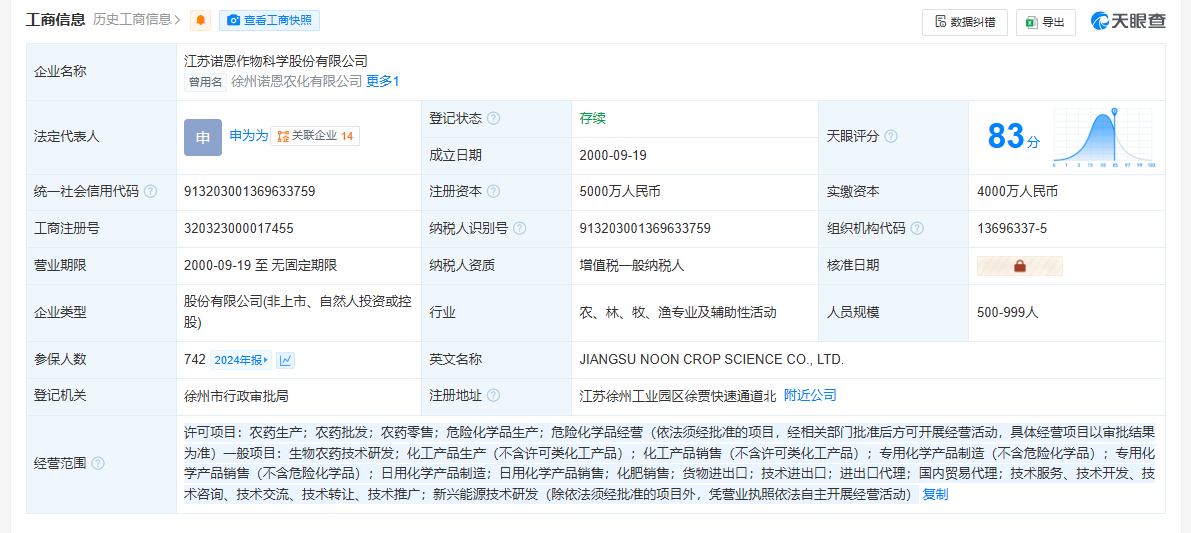Screen dimensions: 1191x533
Task: Click 4000万人民币 paid-in capital value
Action: tap(1018, 192)
